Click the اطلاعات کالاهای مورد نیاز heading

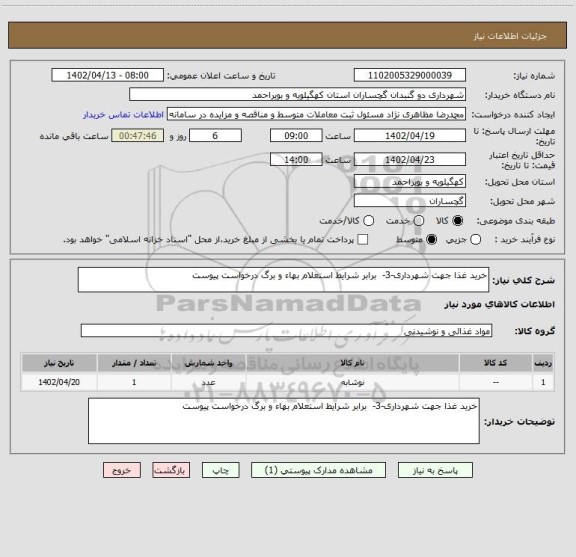(500, 304)
